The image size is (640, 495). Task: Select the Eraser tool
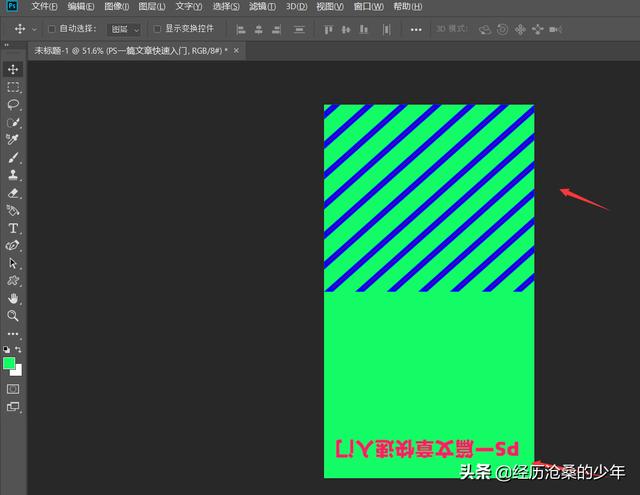pos(13,193)
